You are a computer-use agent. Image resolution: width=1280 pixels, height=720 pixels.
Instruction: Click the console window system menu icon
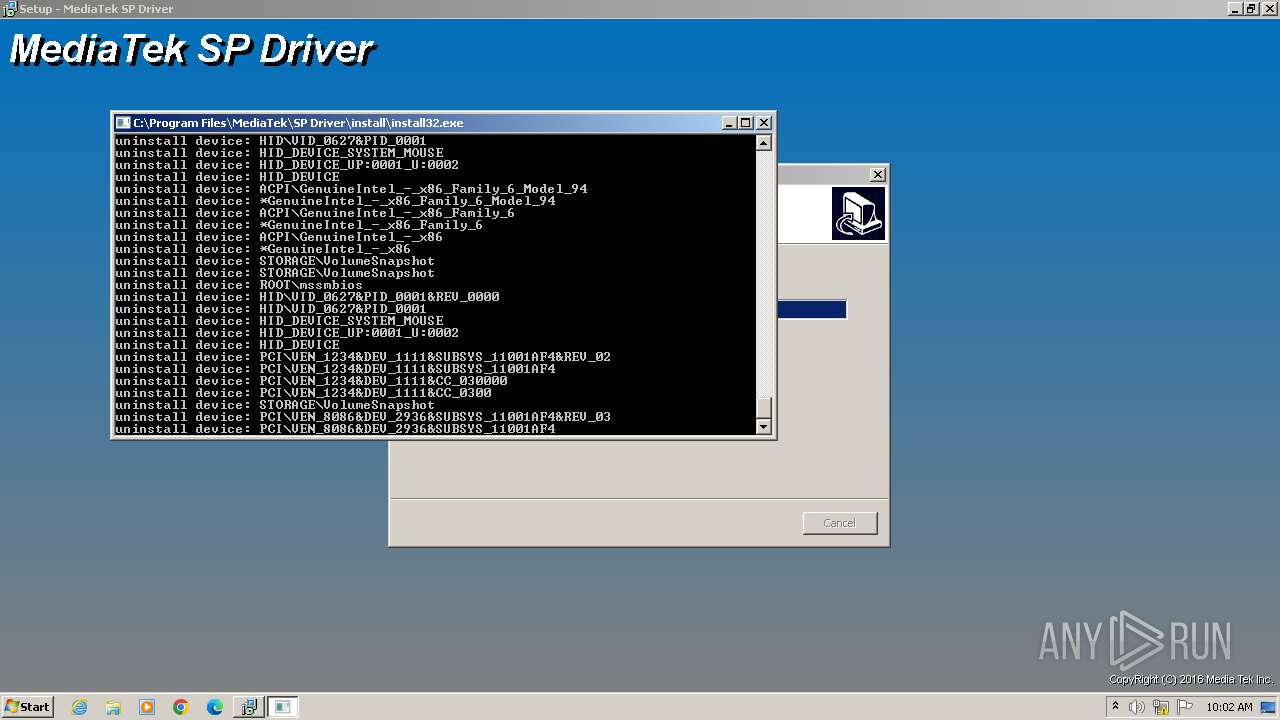click(x=123, y=123)
